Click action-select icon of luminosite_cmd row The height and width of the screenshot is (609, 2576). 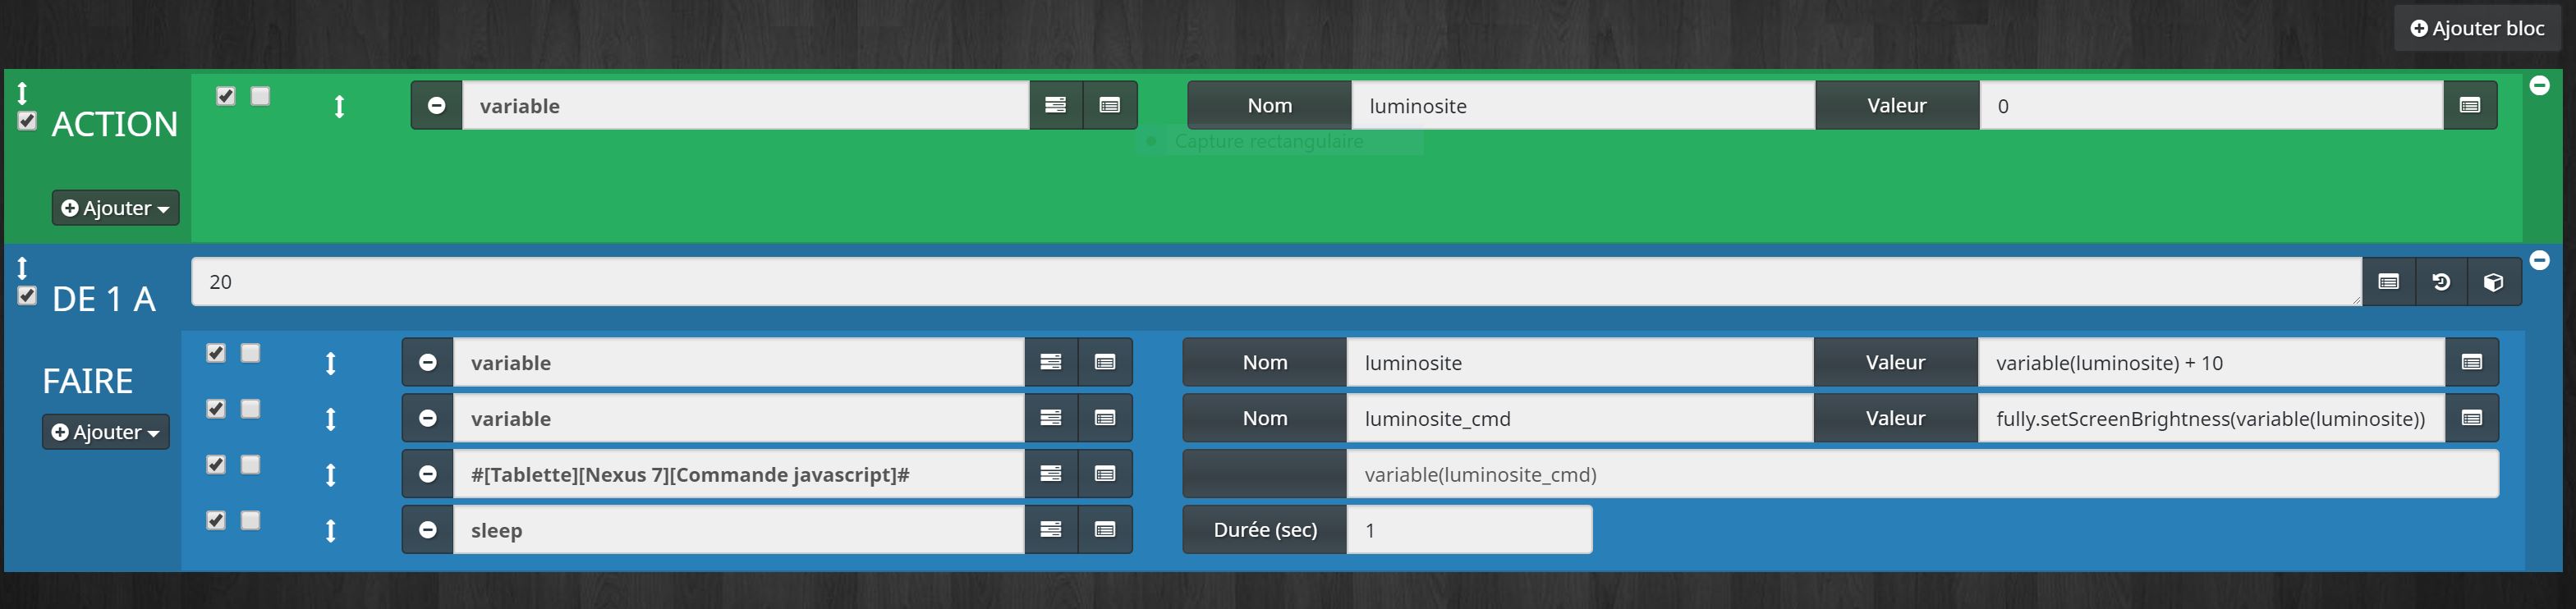[1051, 418]
